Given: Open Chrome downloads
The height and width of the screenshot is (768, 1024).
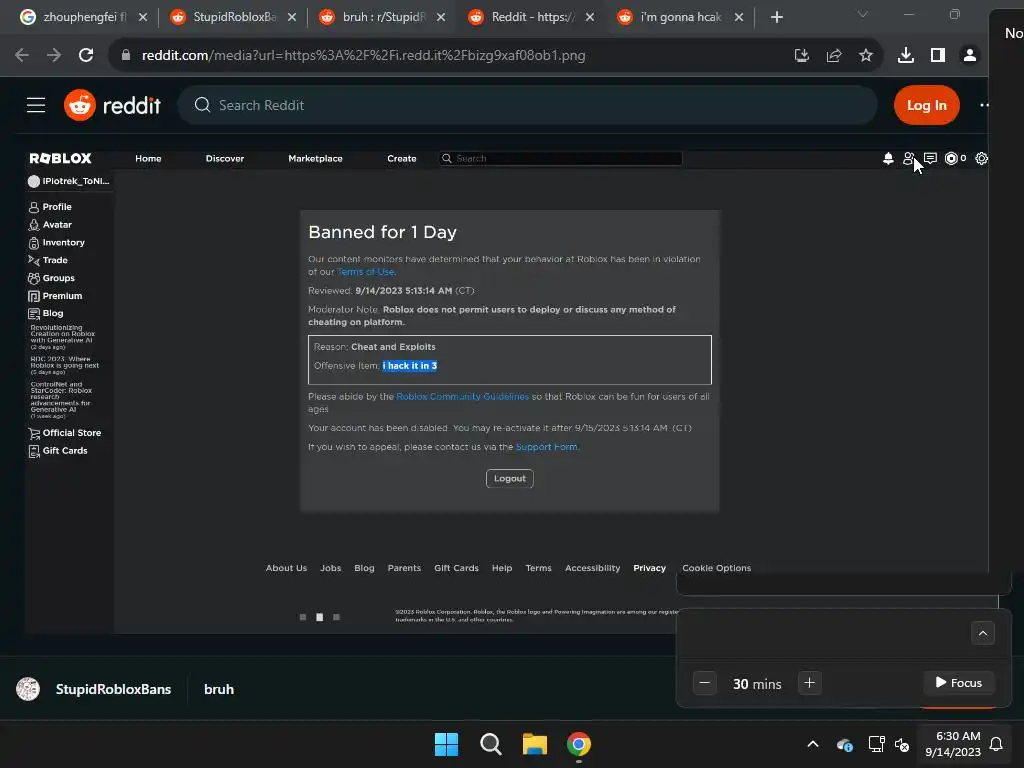Looking at the screenshot, I should pyautogui.click(x=905, y=56).
